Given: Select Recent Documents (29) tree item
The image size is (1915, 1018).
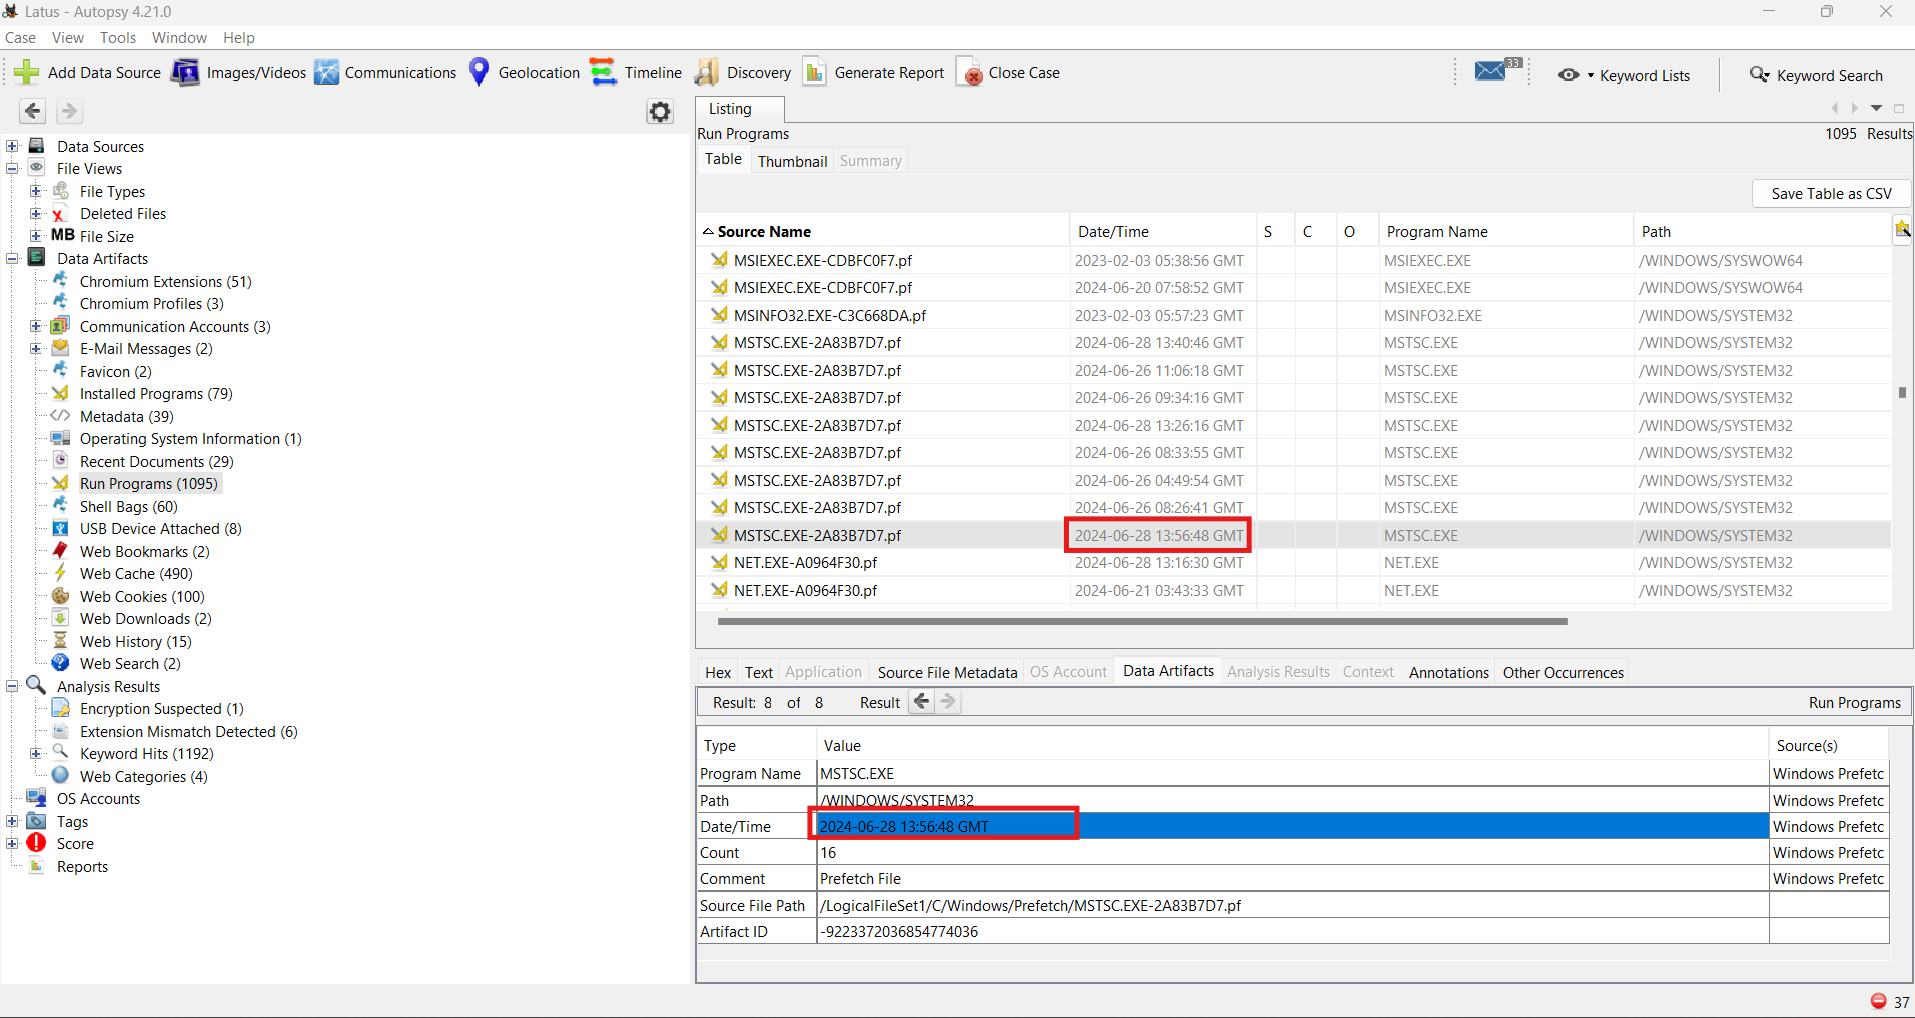Looking at the screenshot, I should coord(157,462).
